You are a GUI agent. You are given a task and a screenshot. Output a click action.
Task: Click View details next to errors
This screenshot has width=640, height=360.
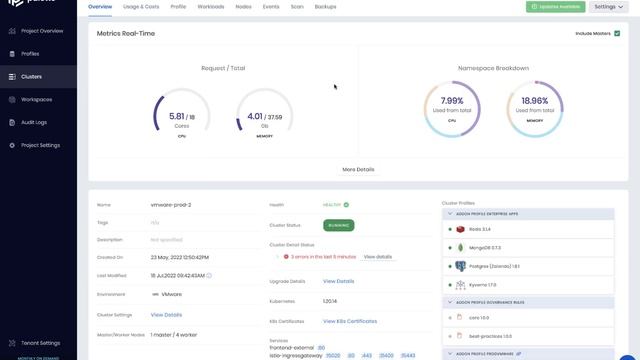(x=378, y=257)
